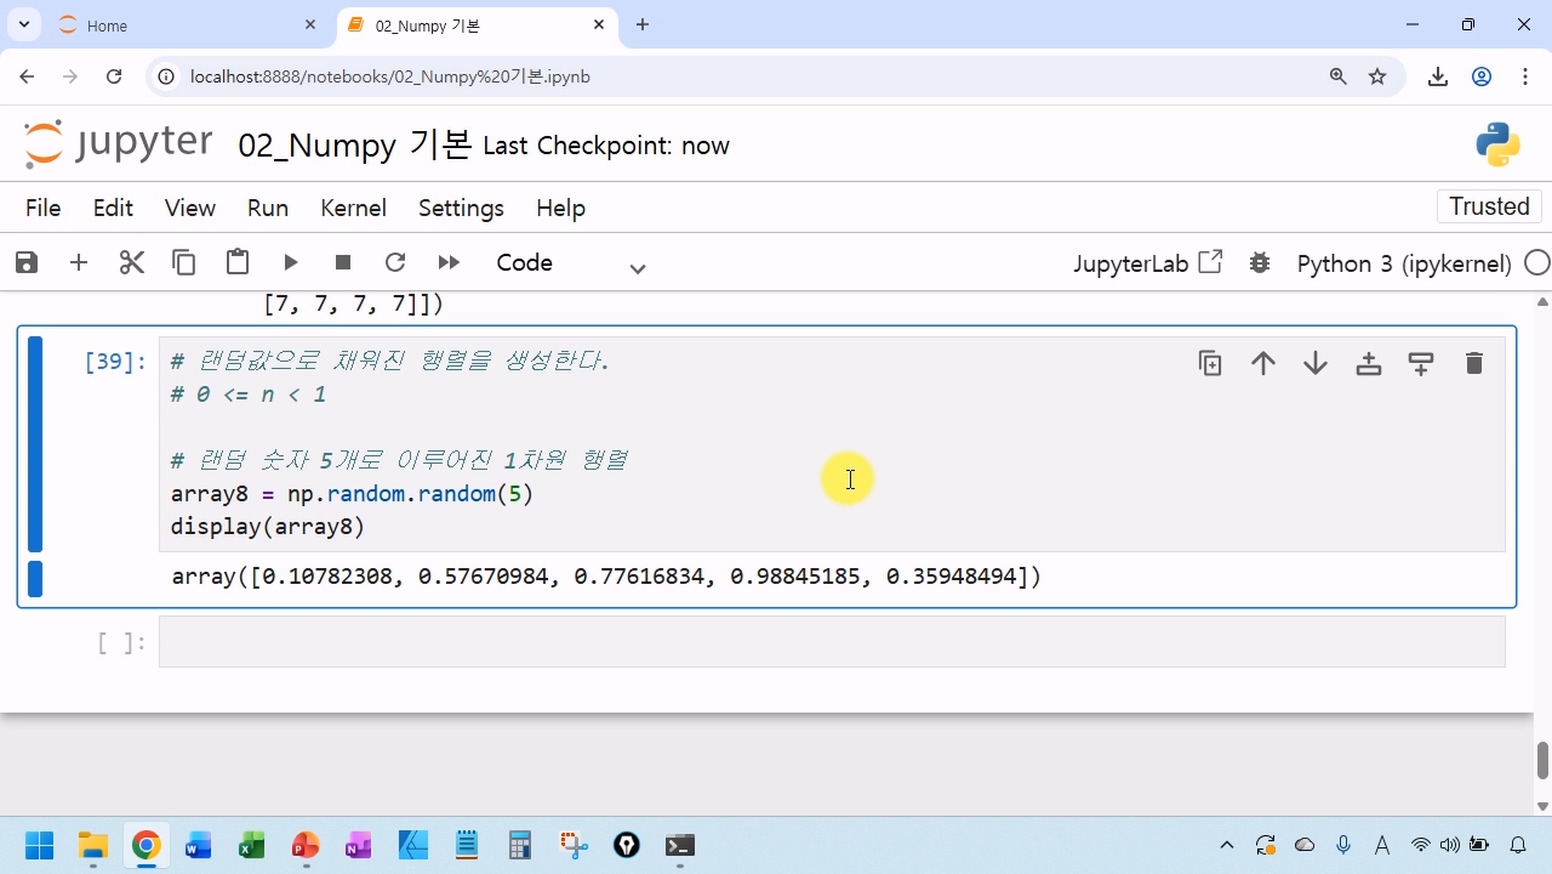This screenshot has height=874, width=1552.
Task: Click the Trusted notebook button
Action: [1489, 206]
